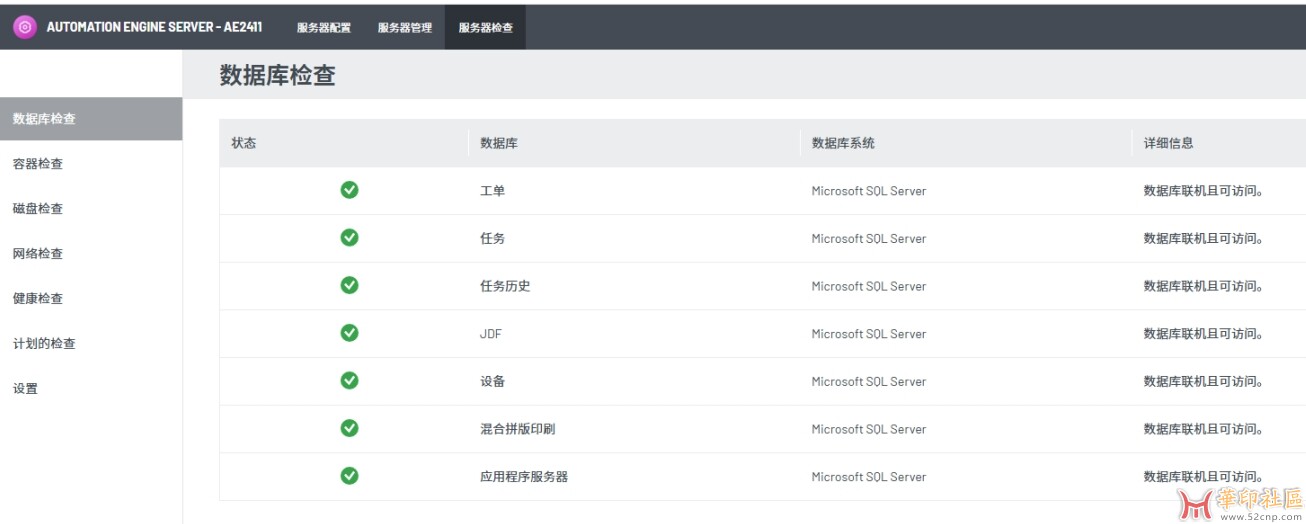The image size is (1306, 524).
Task: Click green check icon in 混合拼版印刷 row
Action: [349, 428]
